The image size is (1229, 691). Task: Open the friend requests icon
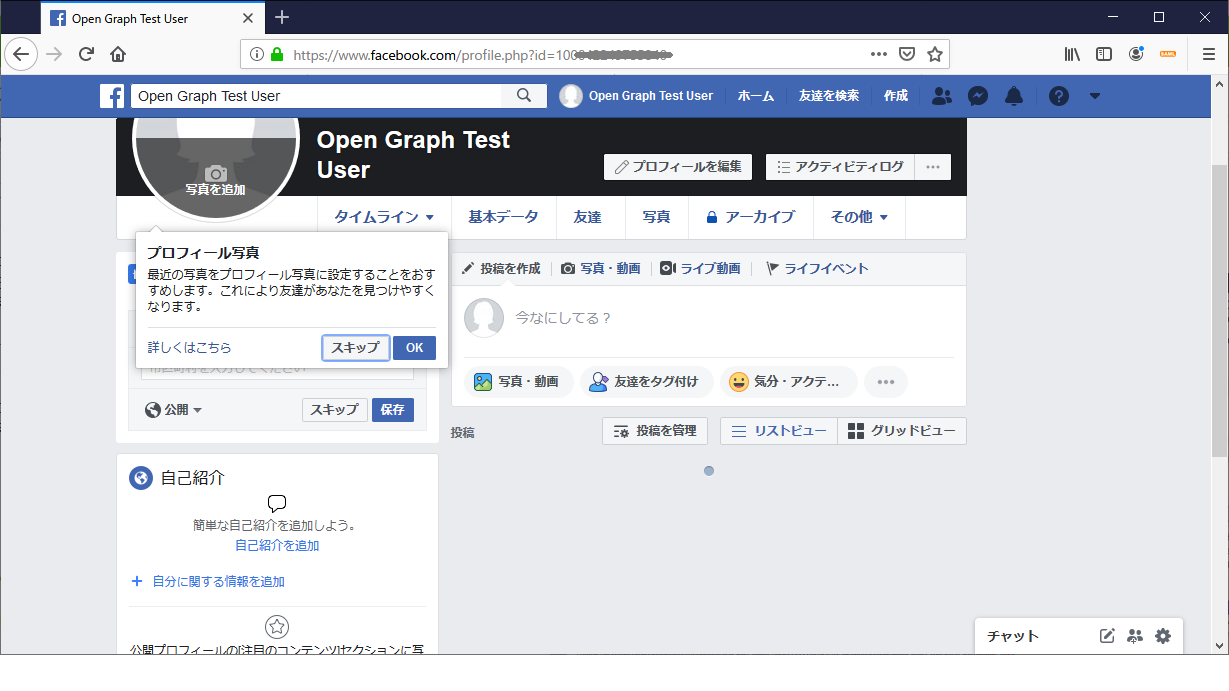tap(941, 95)
